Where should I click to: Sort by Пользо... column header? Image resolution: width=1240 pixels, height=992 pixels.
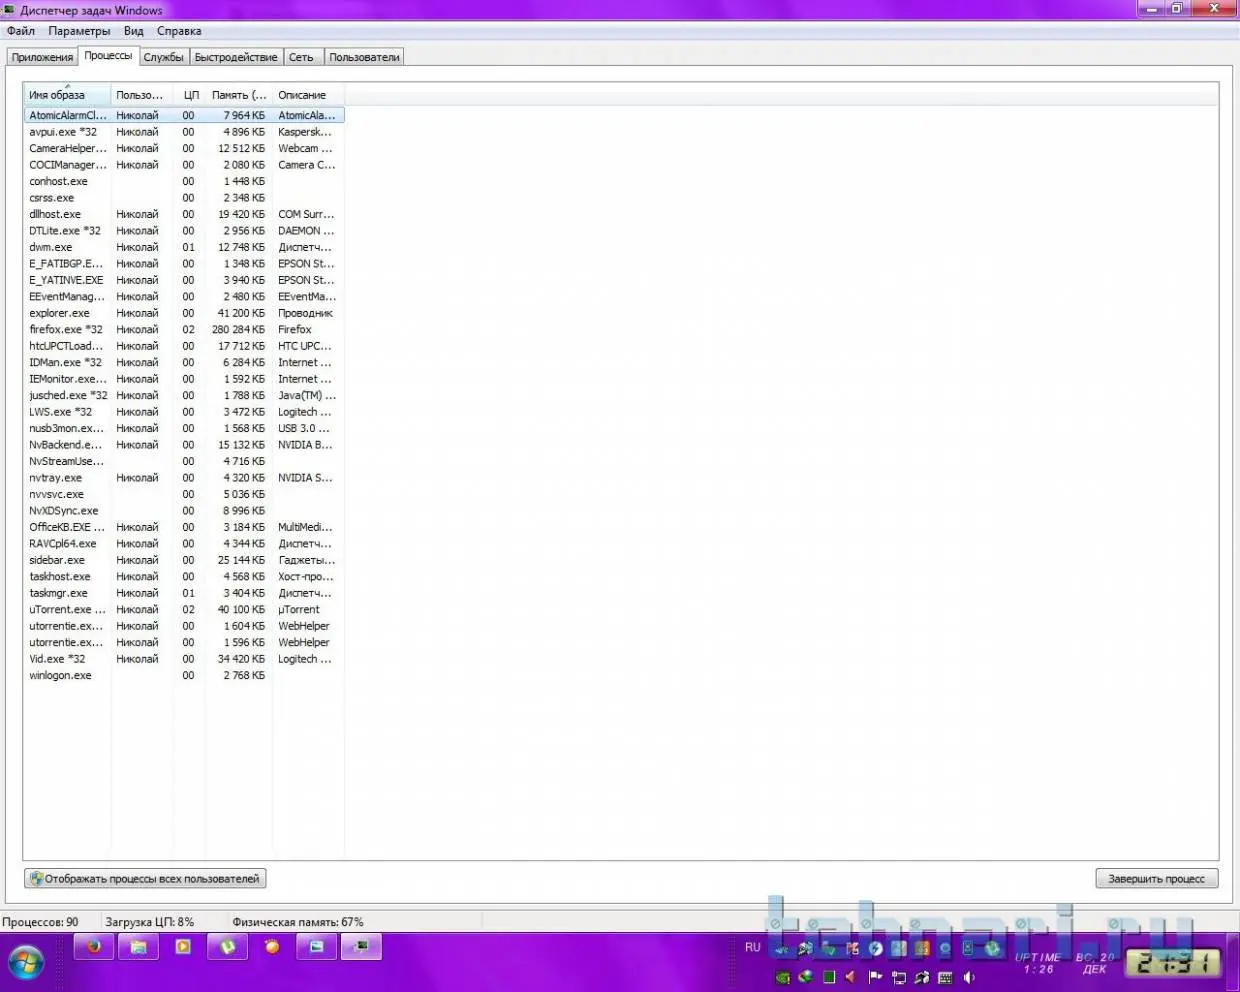(x=140, y=95)
